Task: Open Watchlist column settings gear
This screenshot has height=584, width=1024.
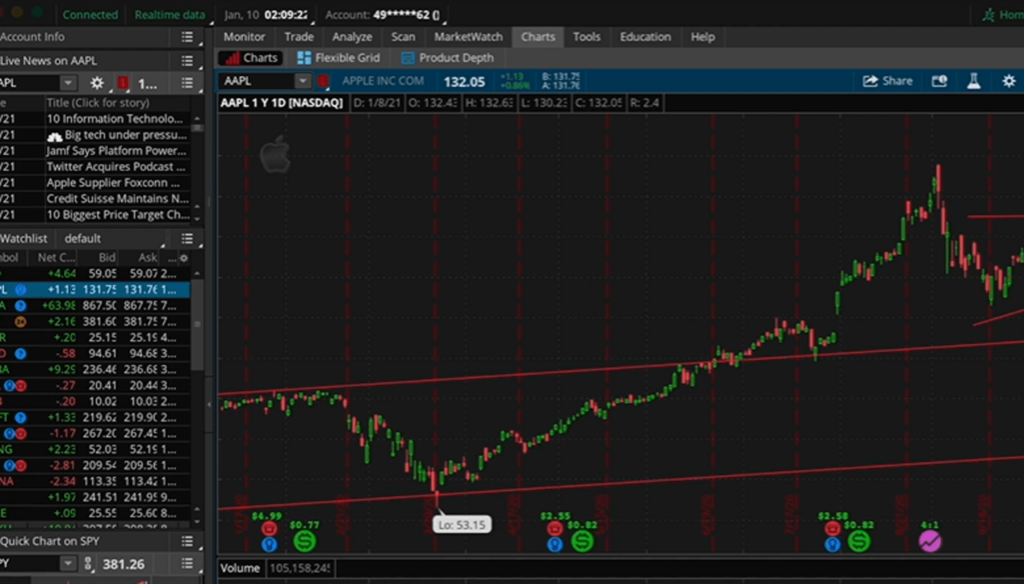Action: coord(183,258)
